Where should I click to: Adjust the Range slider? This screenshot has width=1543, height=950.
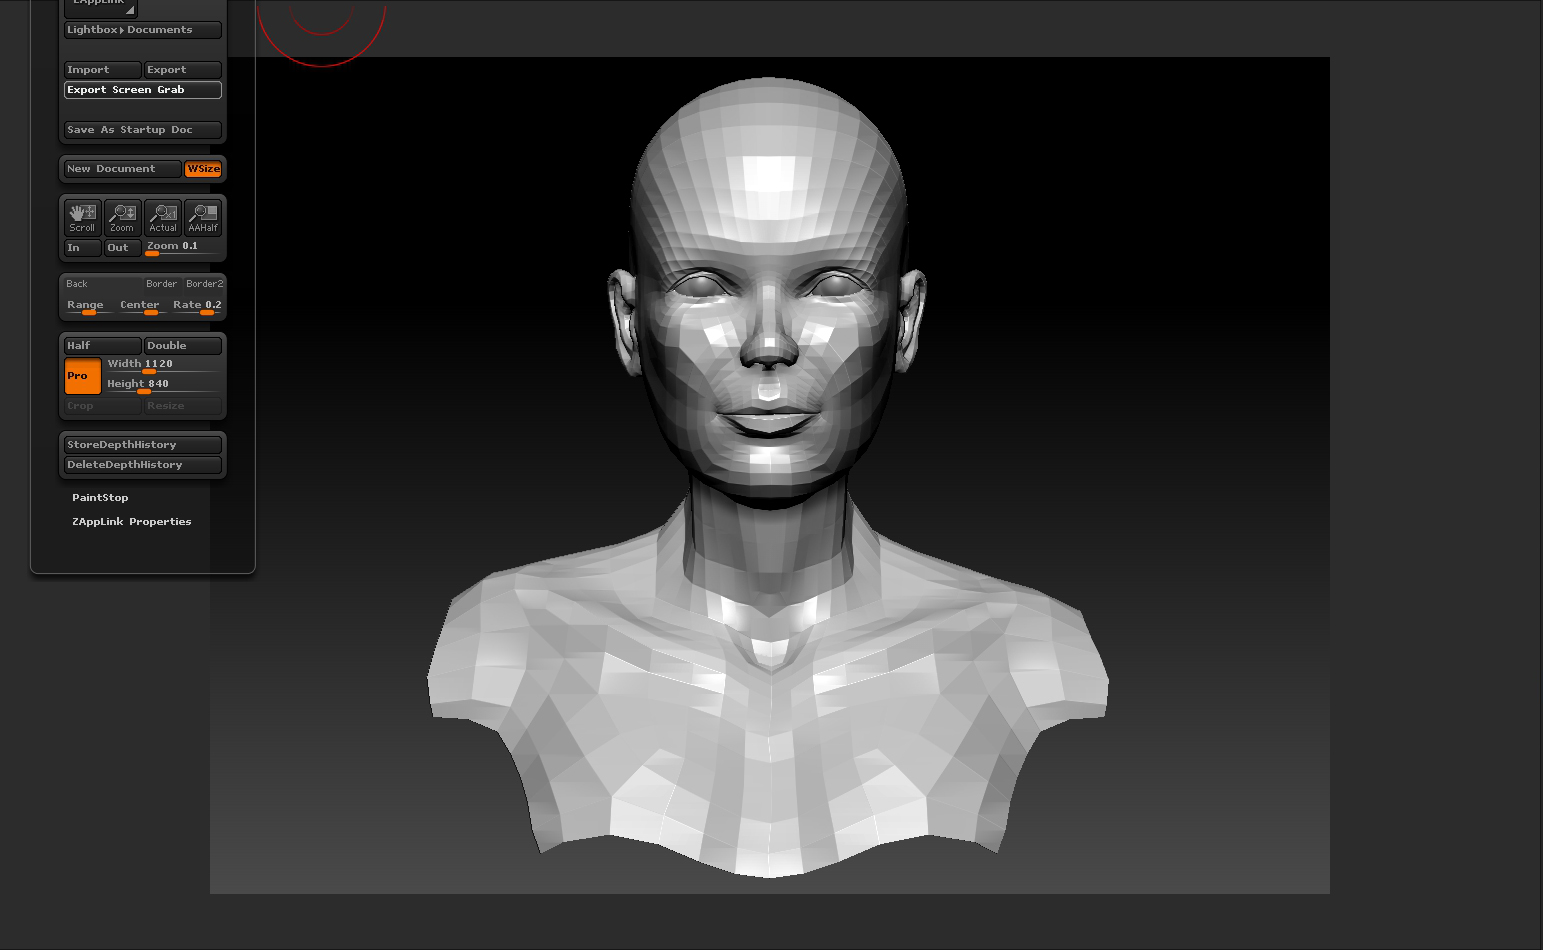pyautogui.click(x=89, y=306)
